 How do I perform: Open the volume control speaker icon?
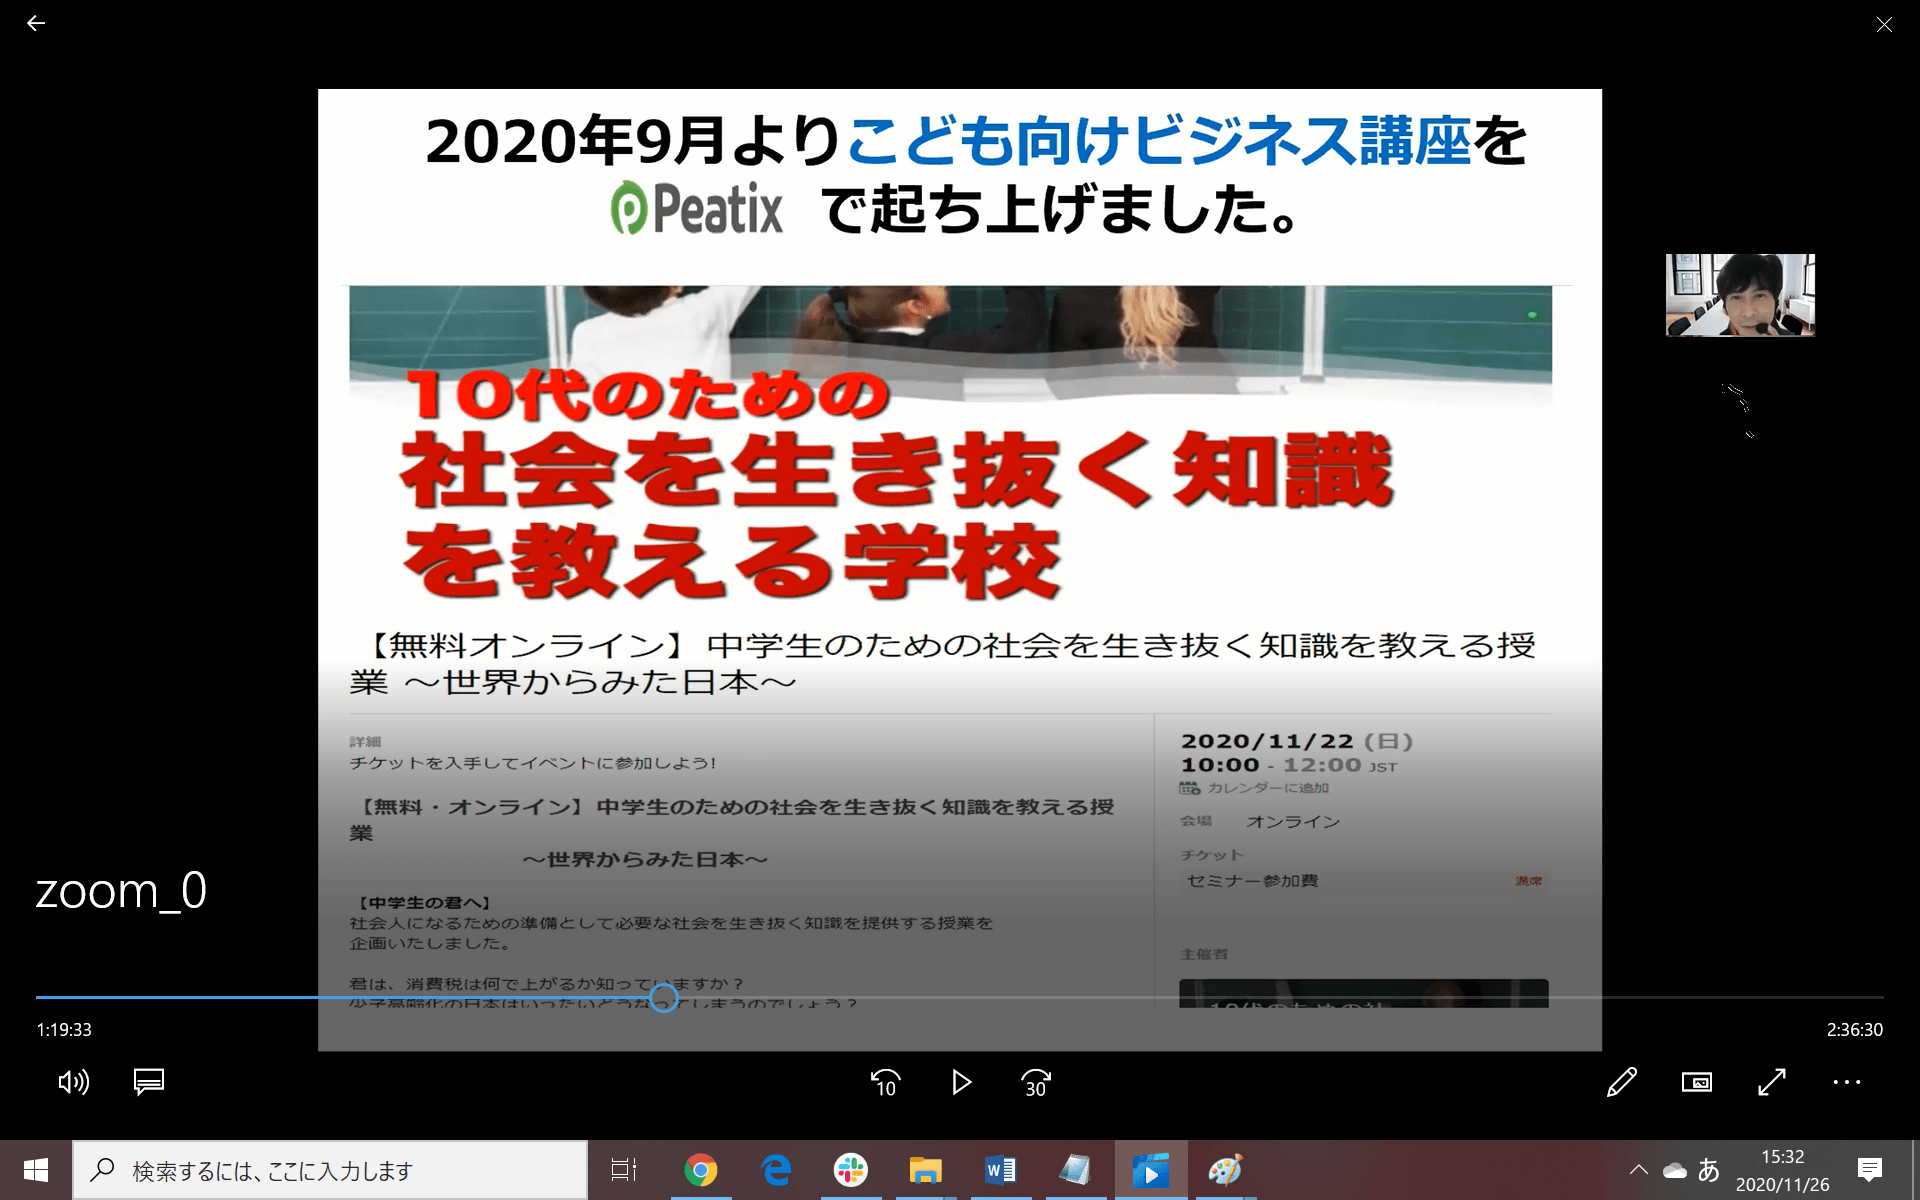click(x=74, y=1082)
